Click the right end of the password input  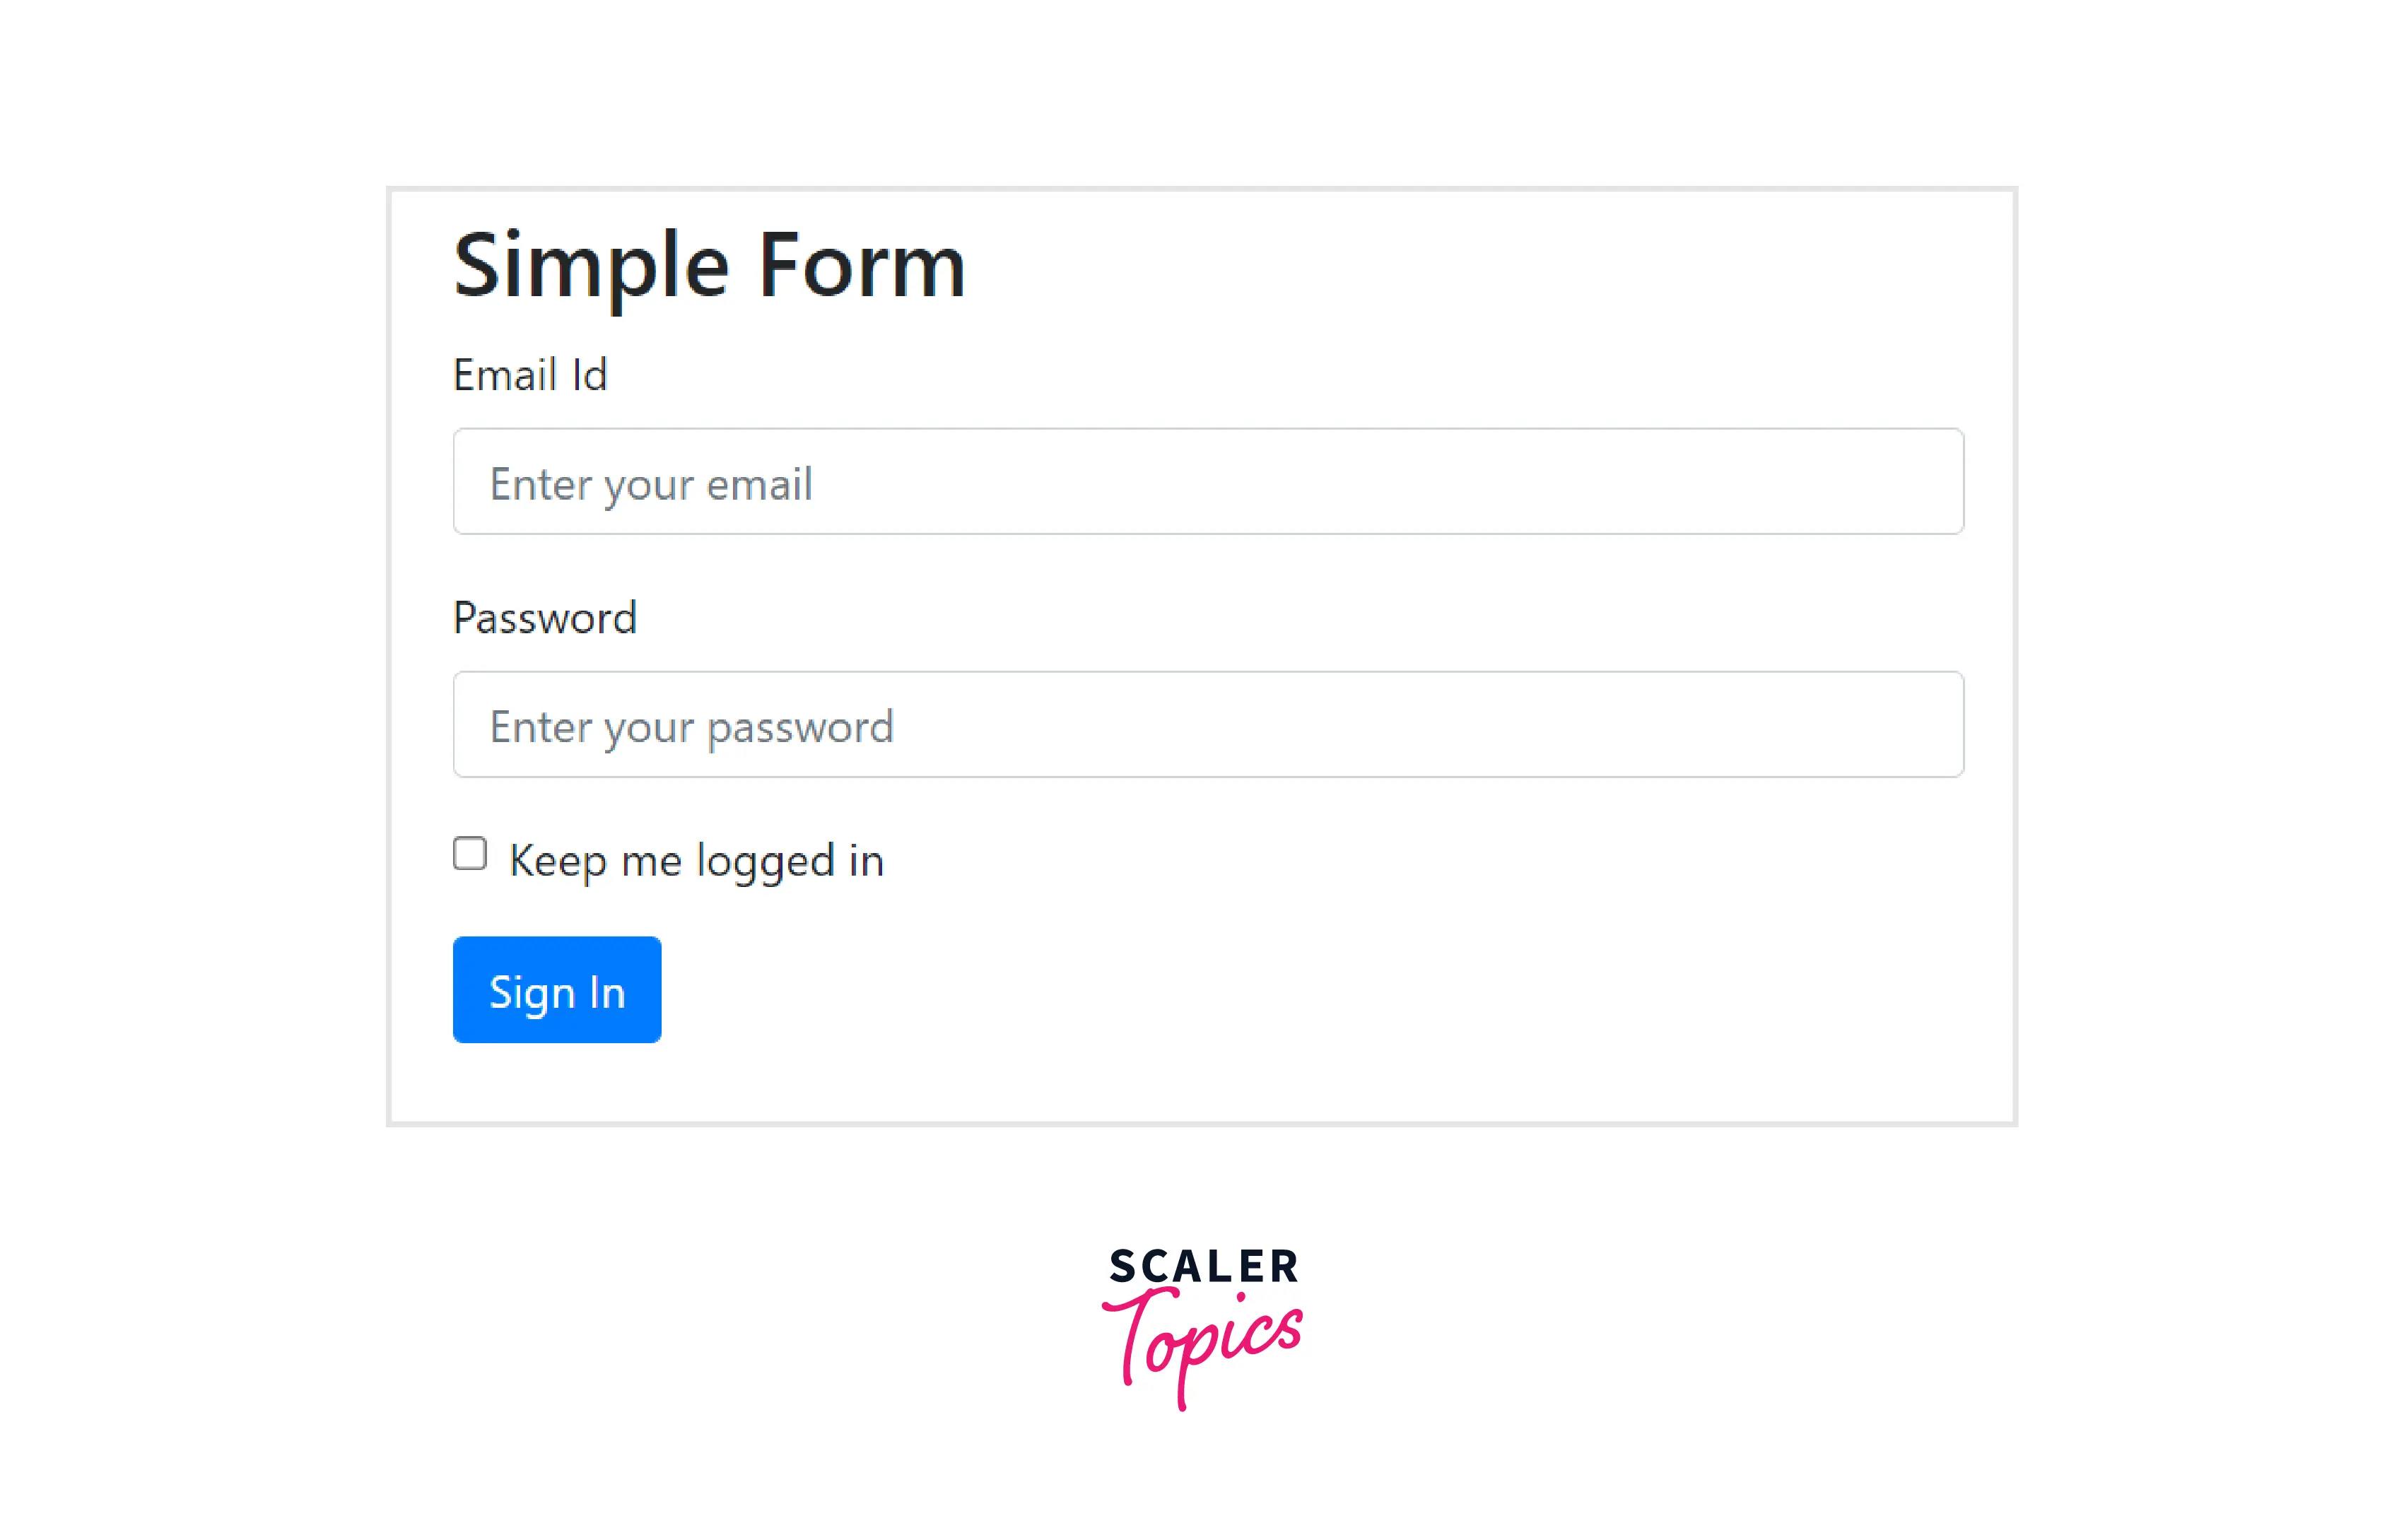(x=1900, y=725)
